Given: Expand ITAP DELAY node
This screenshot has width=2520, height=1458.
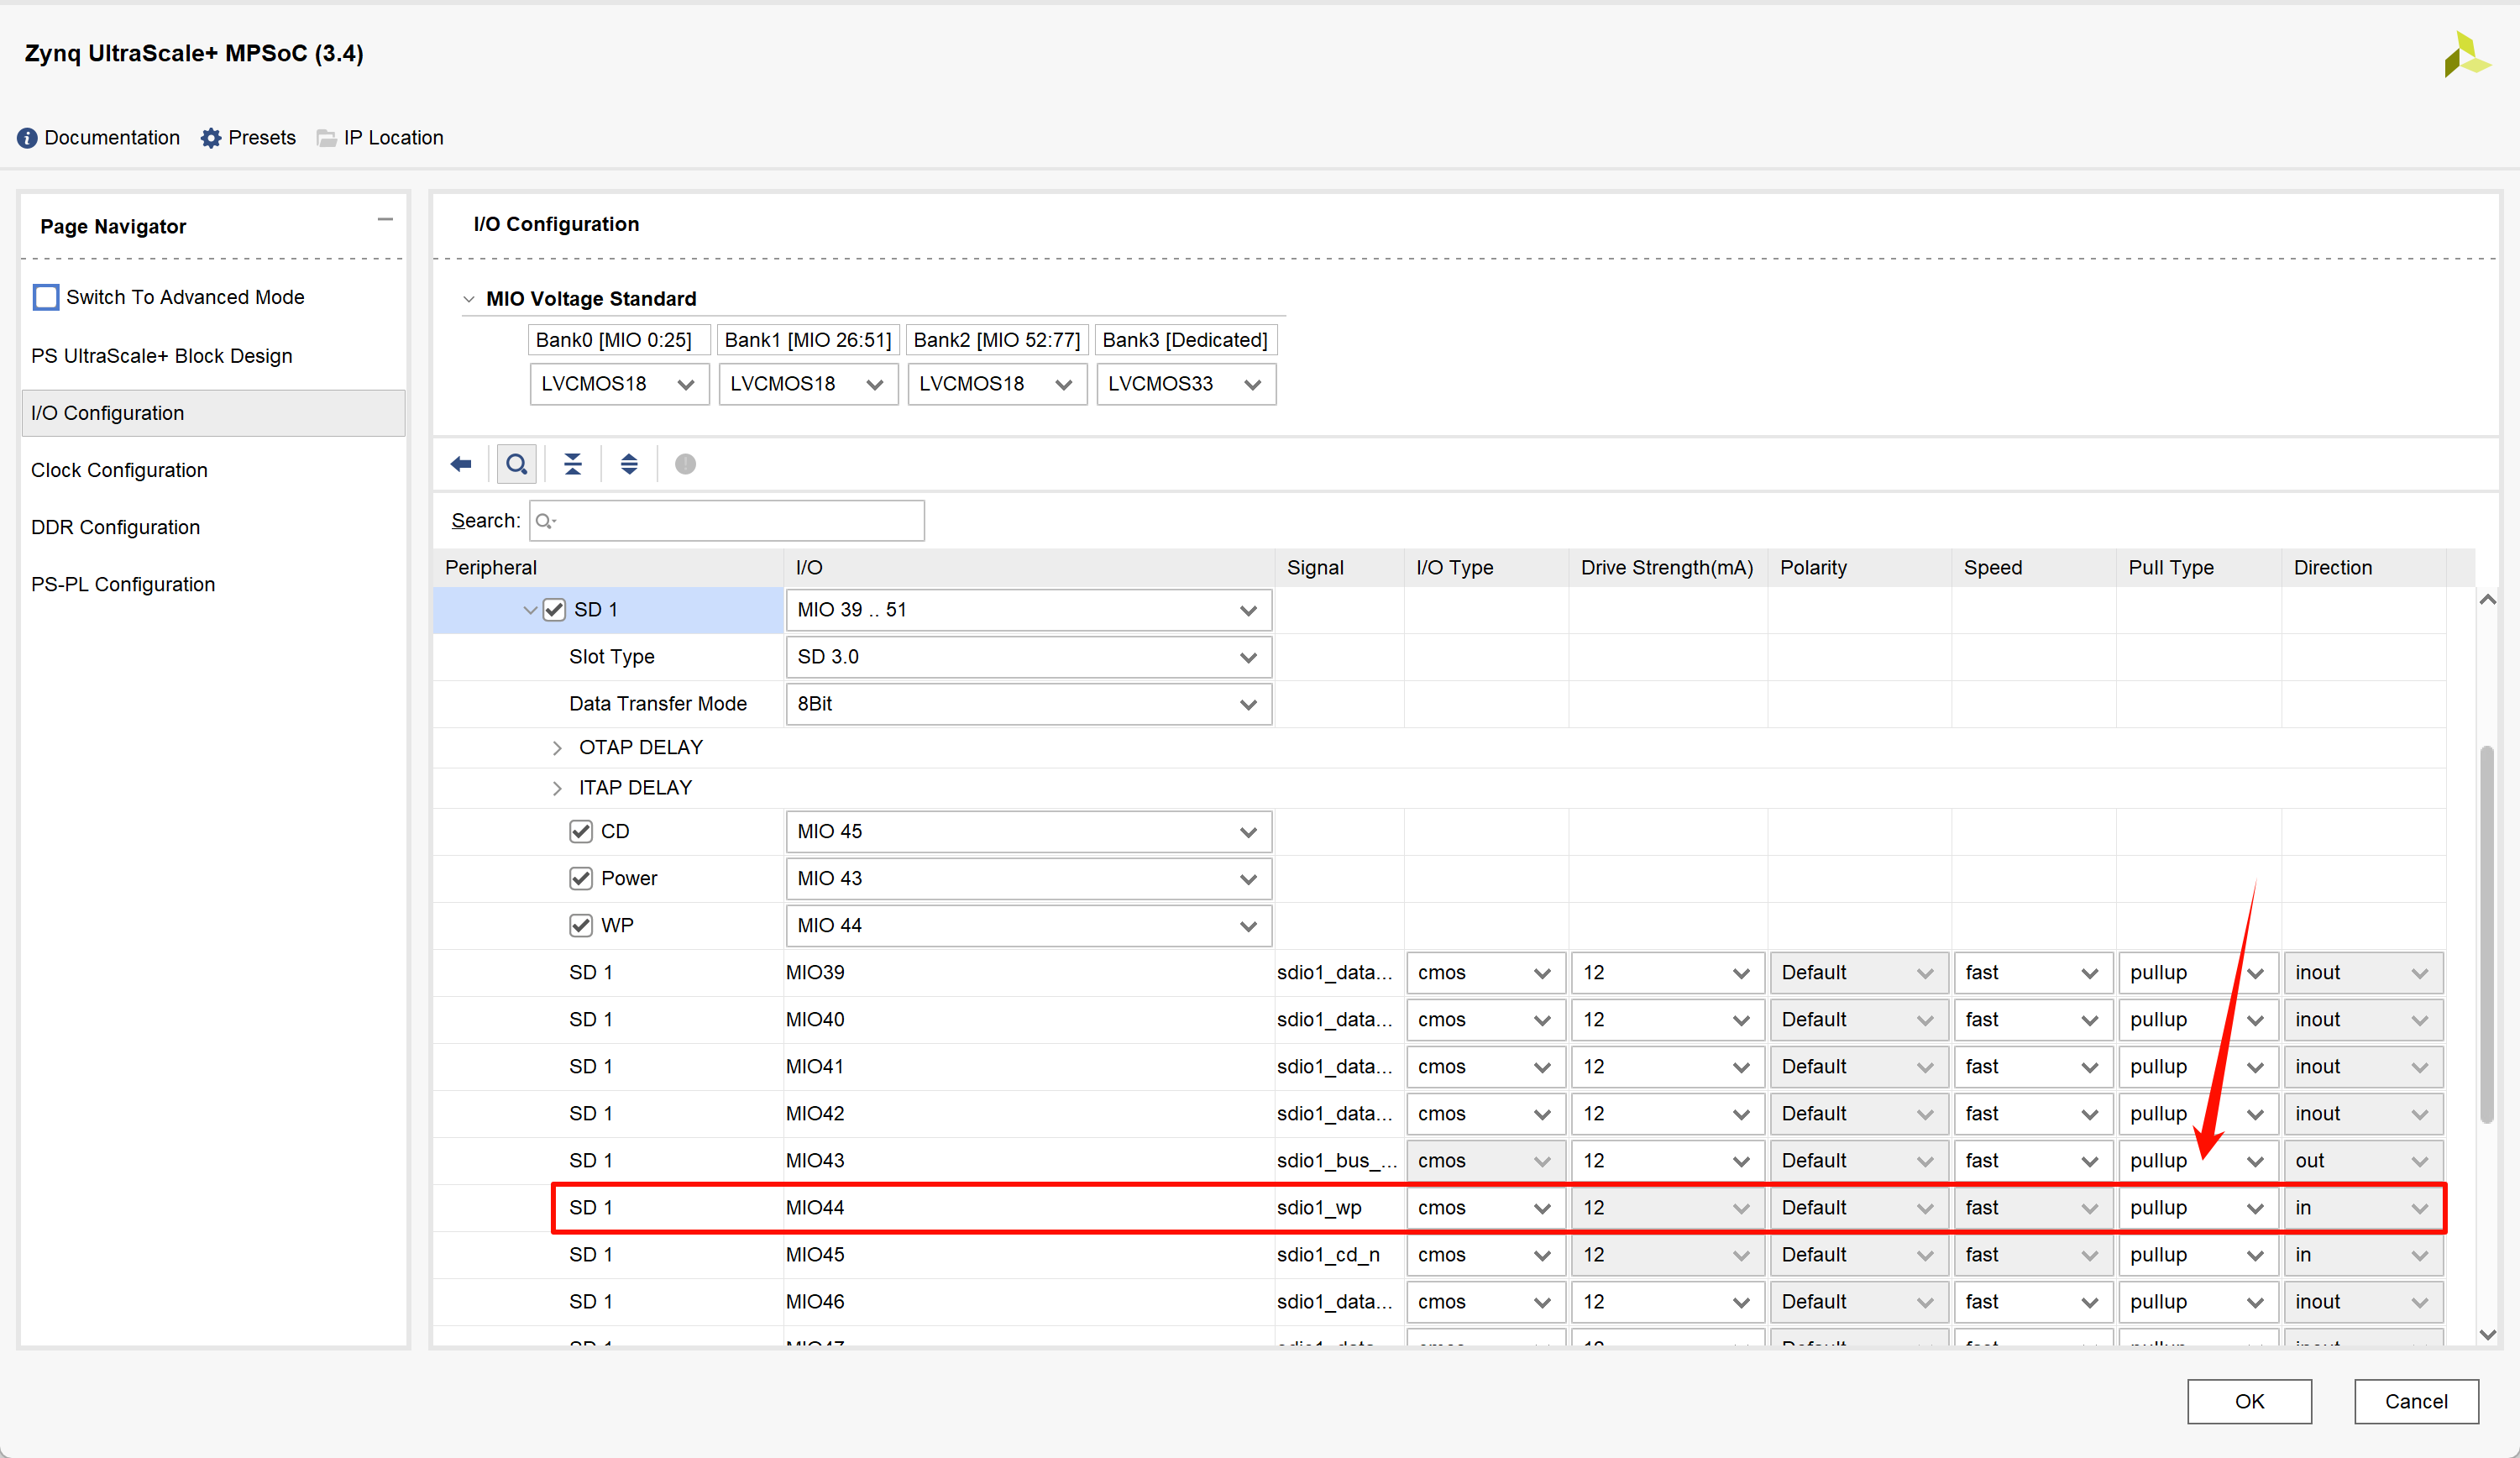Looking at the screenshot, I should 557,788.
